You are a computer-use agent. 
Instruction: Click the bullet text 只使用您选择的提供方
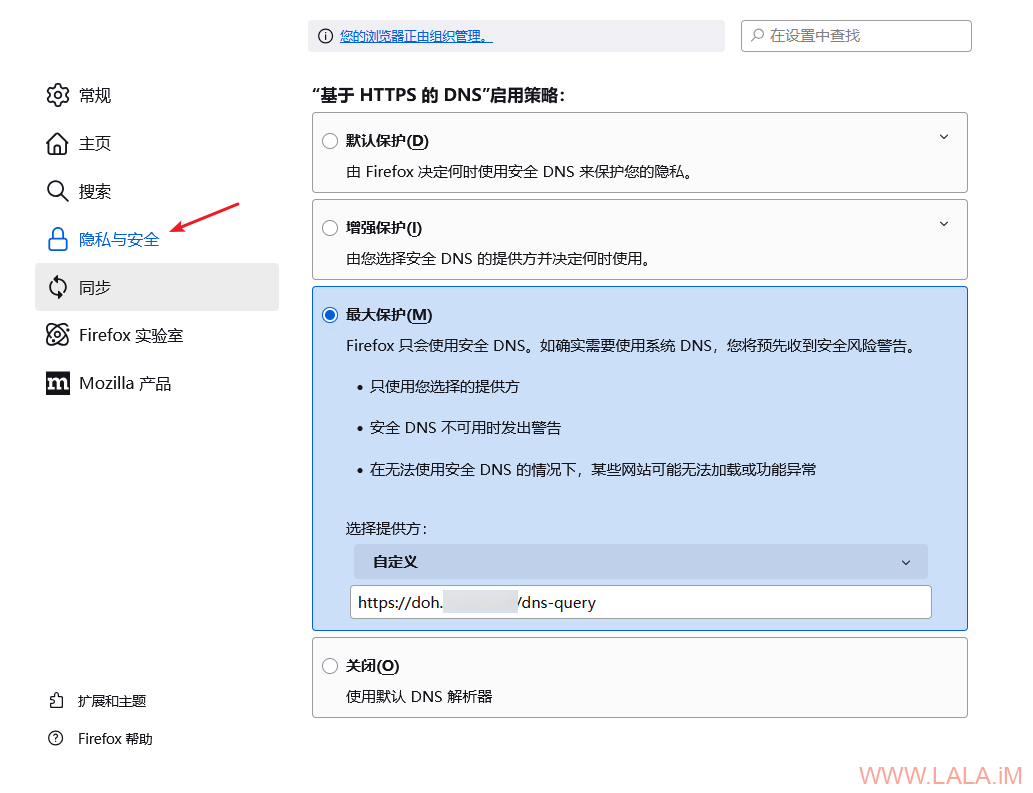pos(445,387)
